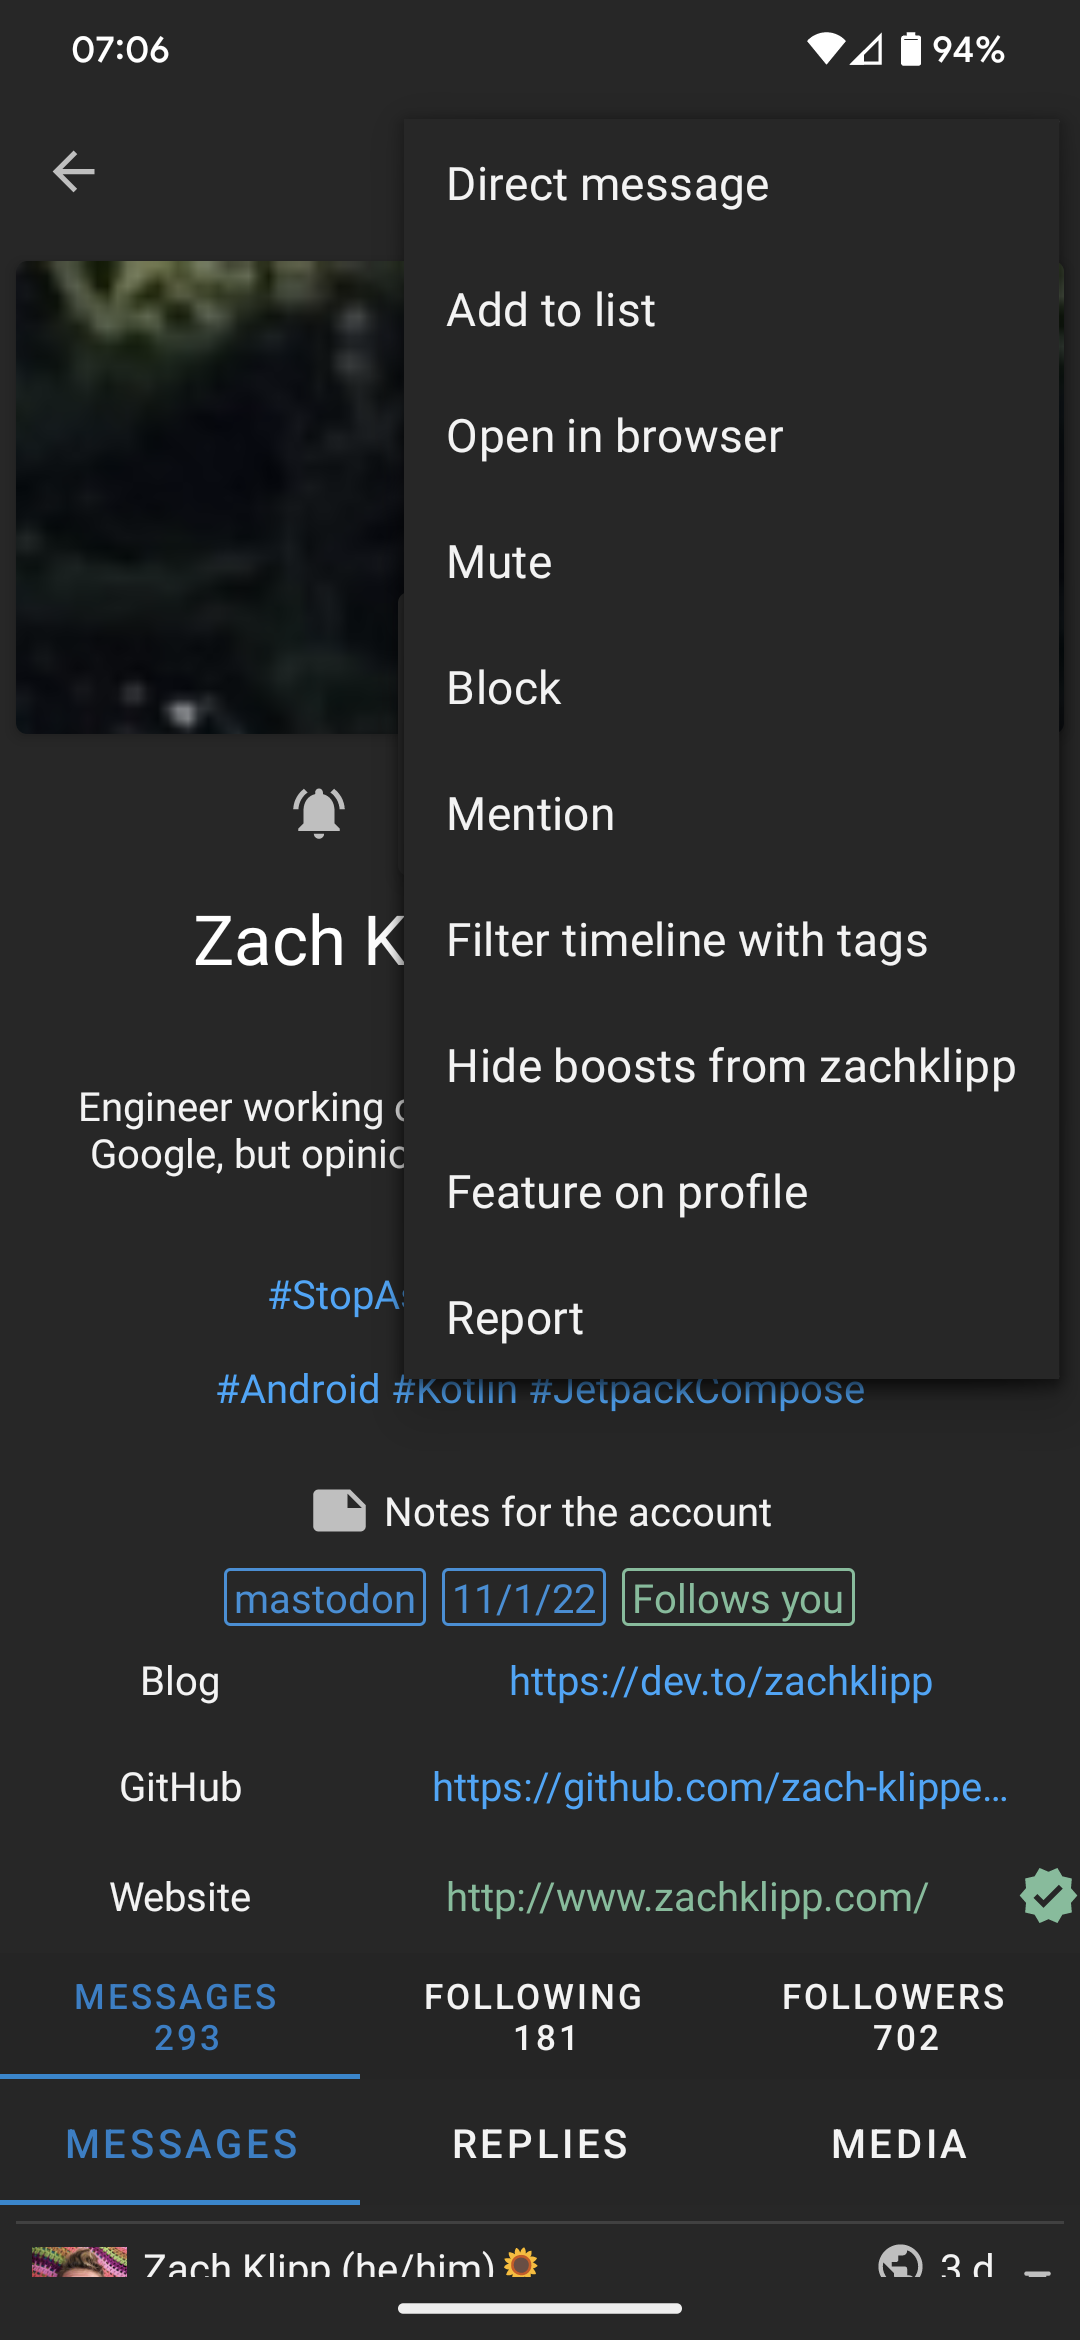This screenshot has height=2340, width=1080.
Task: Open Notes for the account
Action: (540, 1511)
